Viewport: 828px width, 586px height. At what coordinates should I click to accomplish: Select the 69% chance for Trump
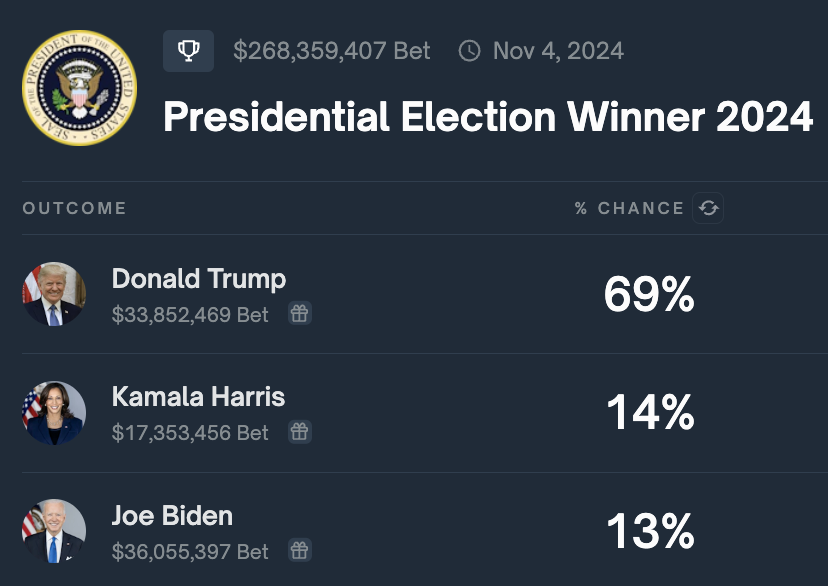[649, 295]
